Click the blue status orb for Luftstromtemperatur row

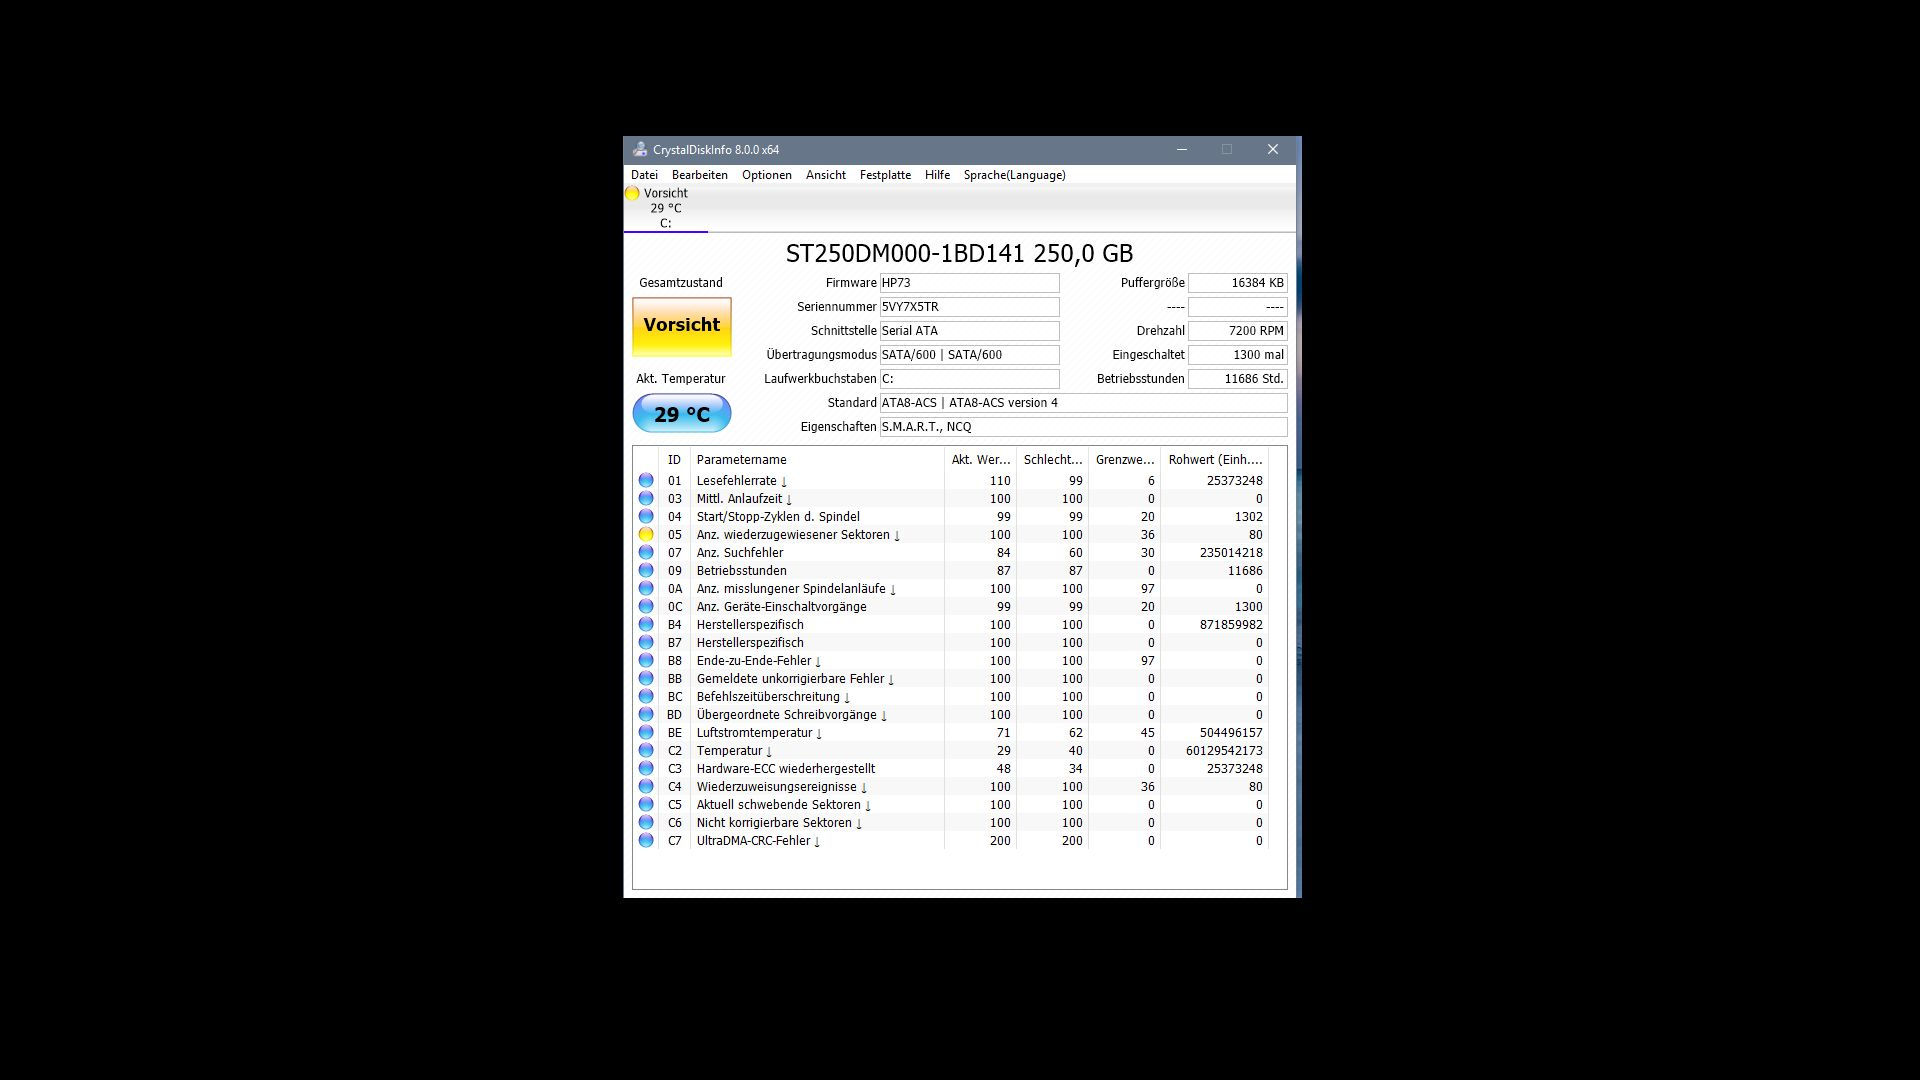coord(646,733)
